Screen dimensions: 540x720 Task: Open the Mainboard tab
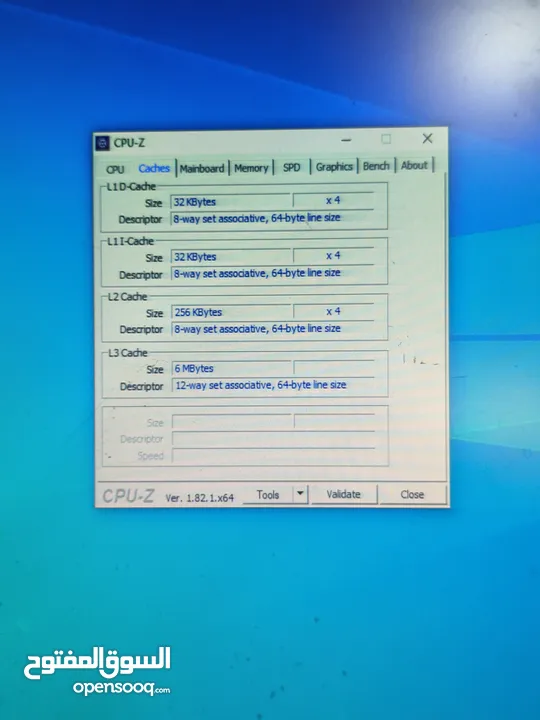202,169
